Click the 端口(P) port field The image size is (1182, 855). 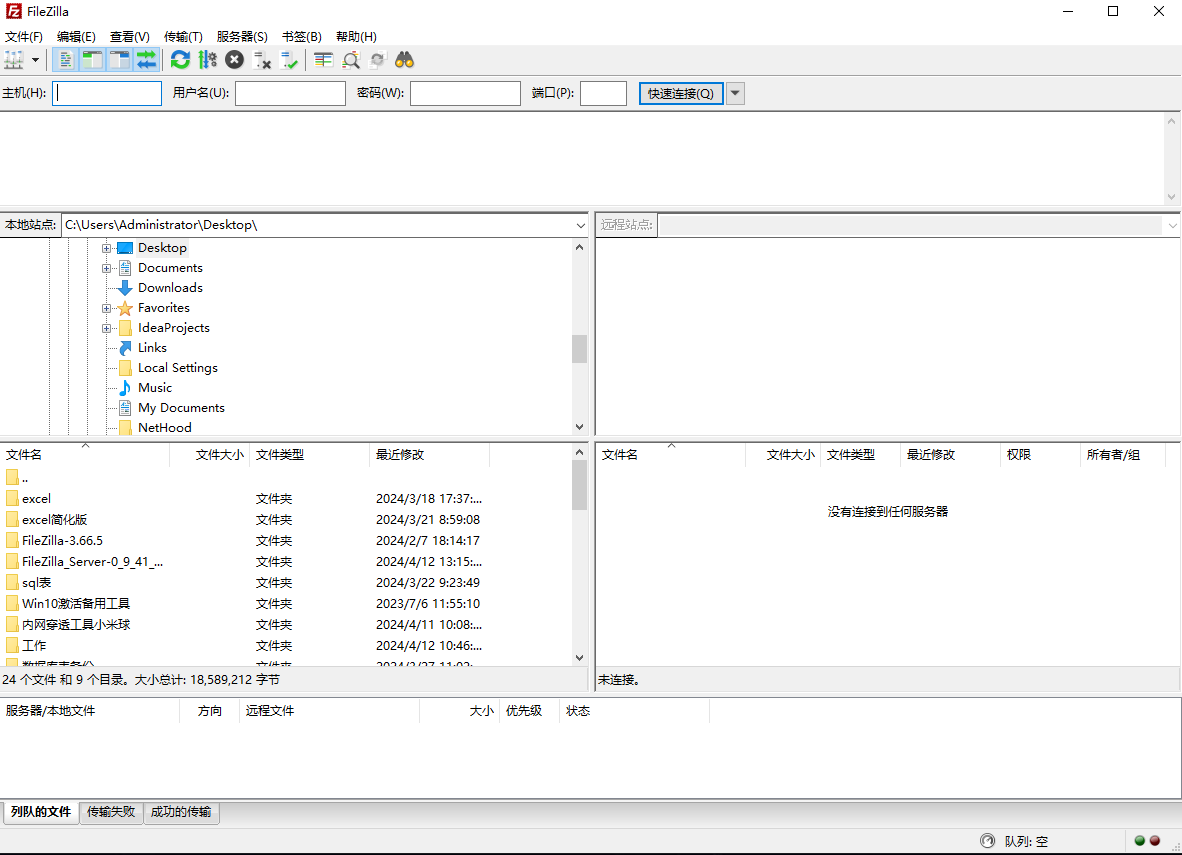[603, 93]
